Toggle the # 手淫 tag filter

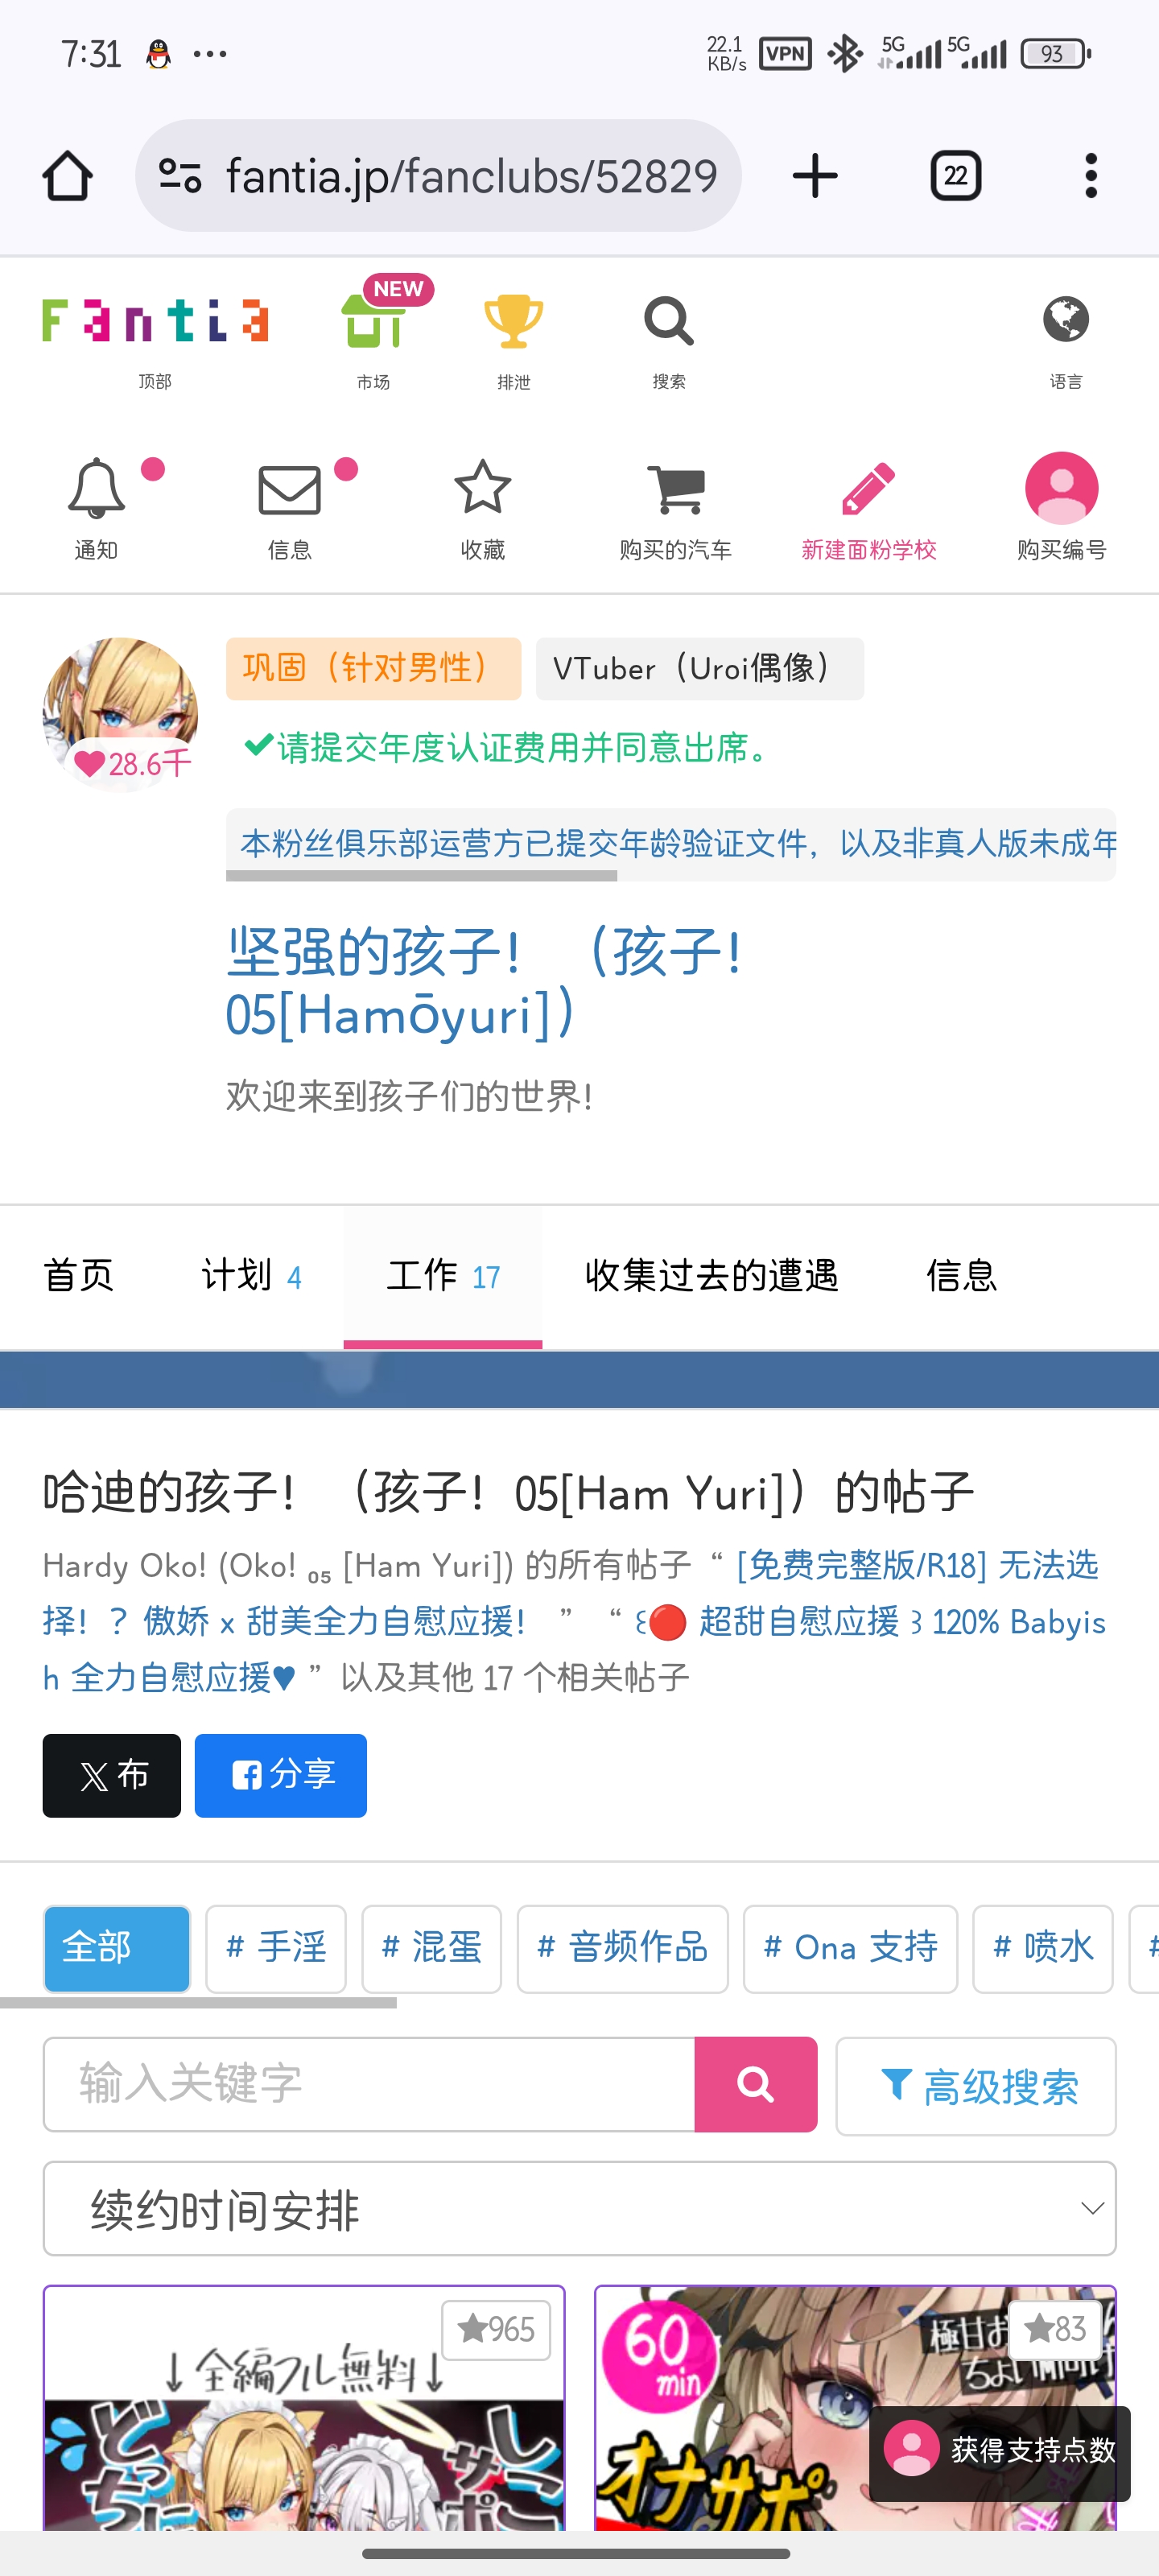pos(276,1948)
